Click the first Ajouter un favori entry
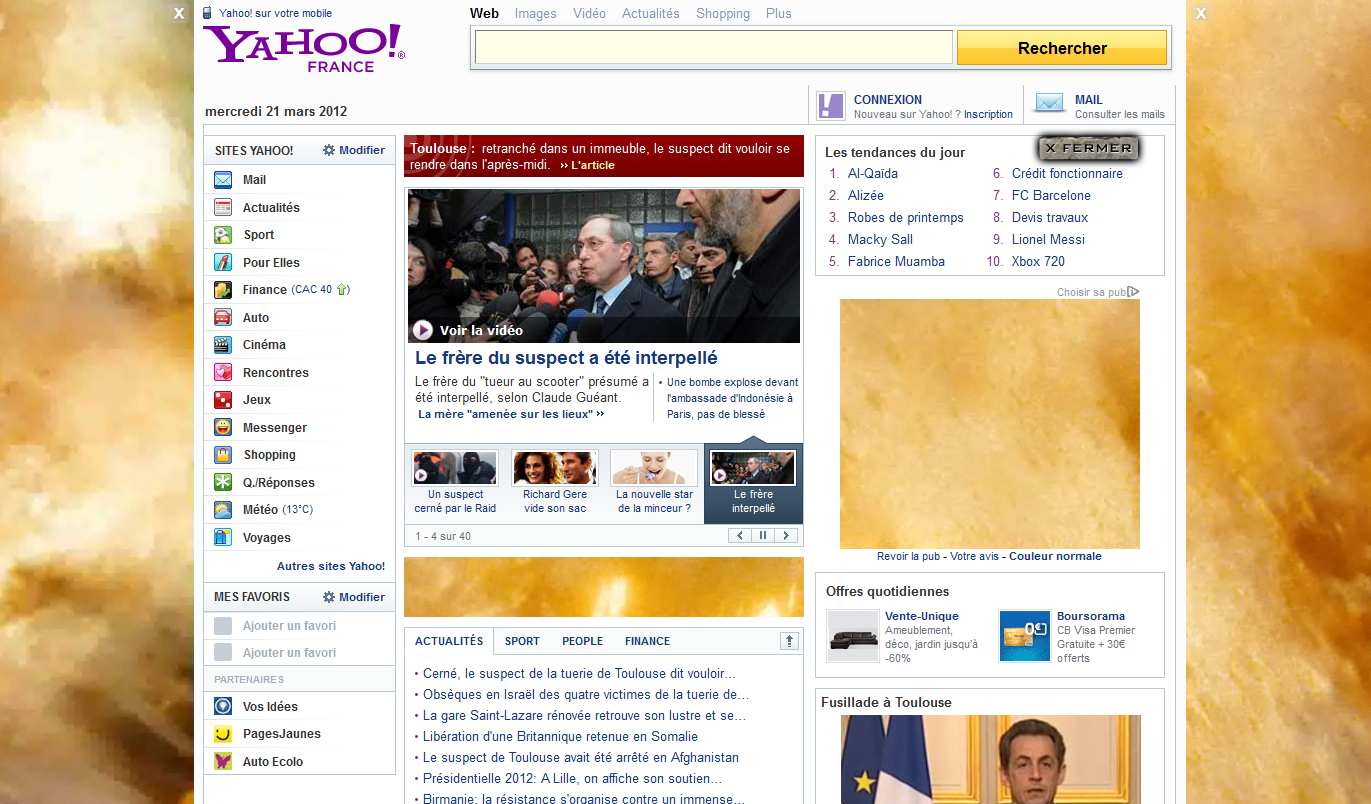1371x804 pixels. (x=289, y=626)
